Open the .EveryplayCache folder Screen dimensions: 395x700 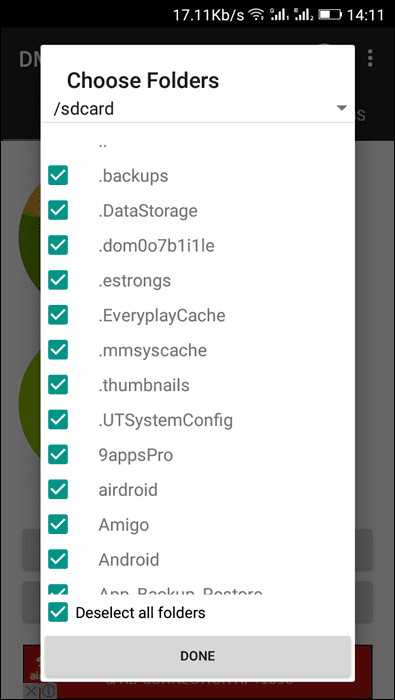click(162, 315)
